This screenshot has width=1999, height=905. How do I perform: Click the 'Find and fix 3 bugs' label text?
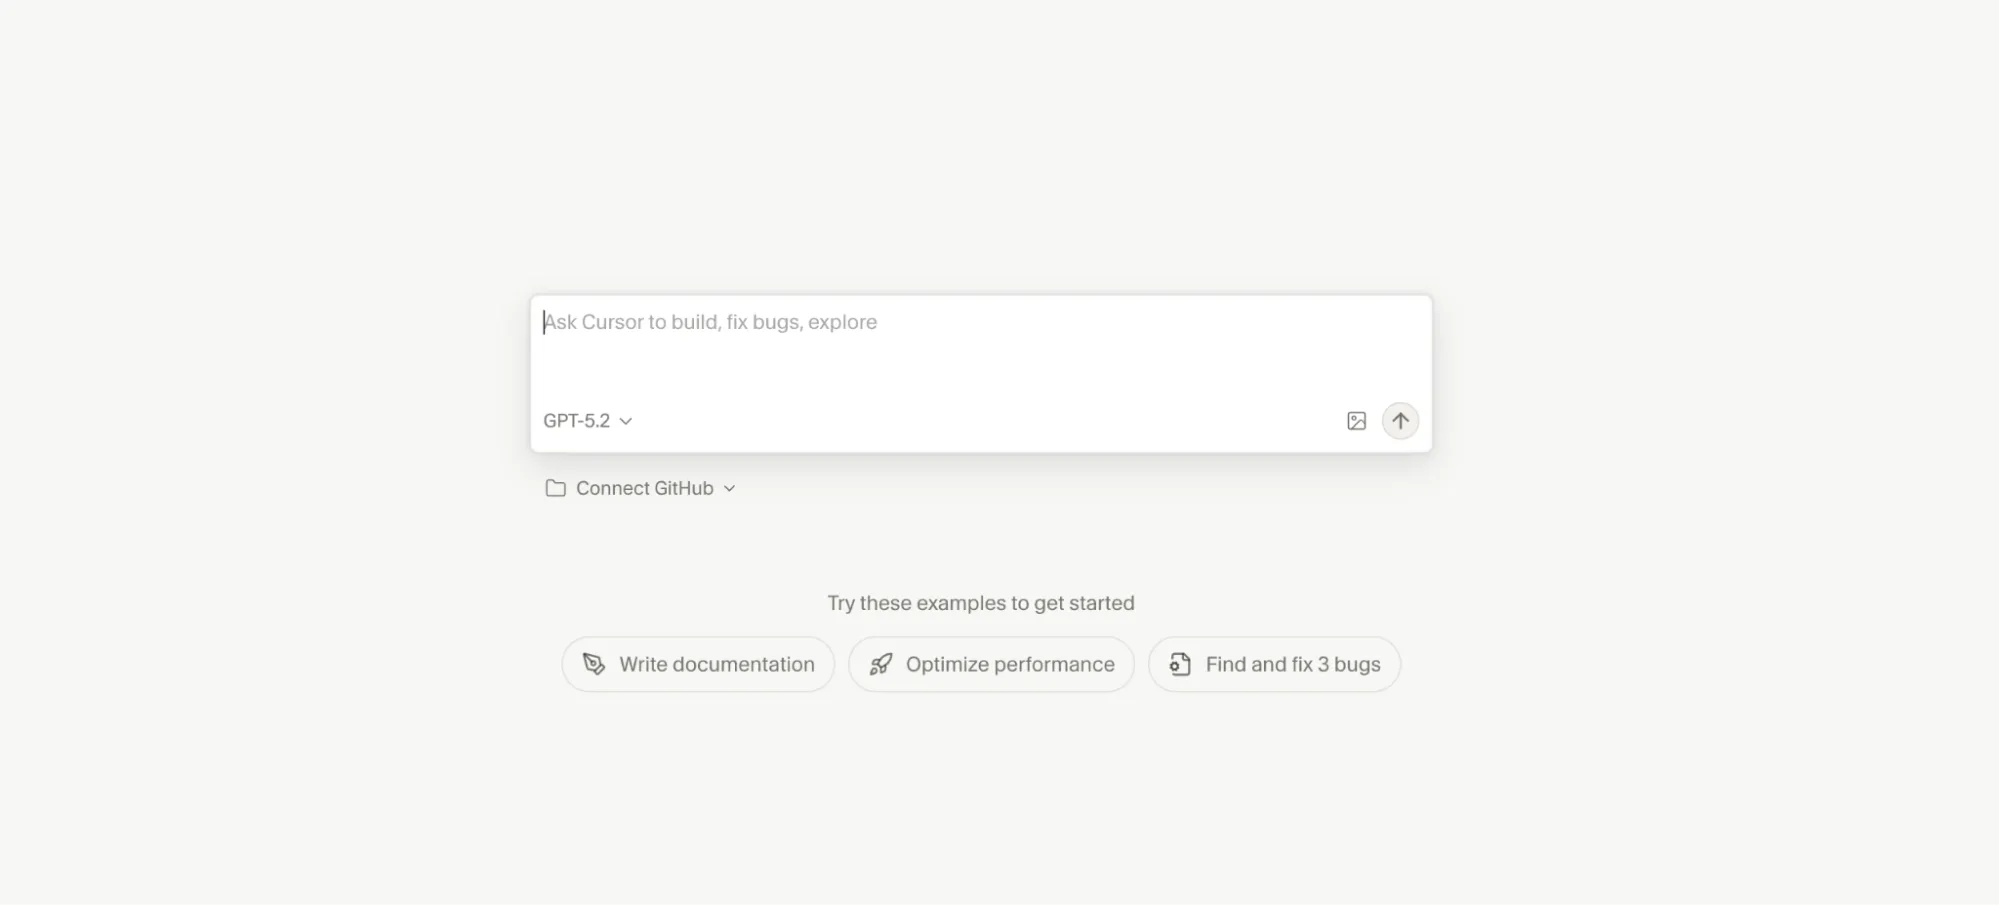(1293, 664)
